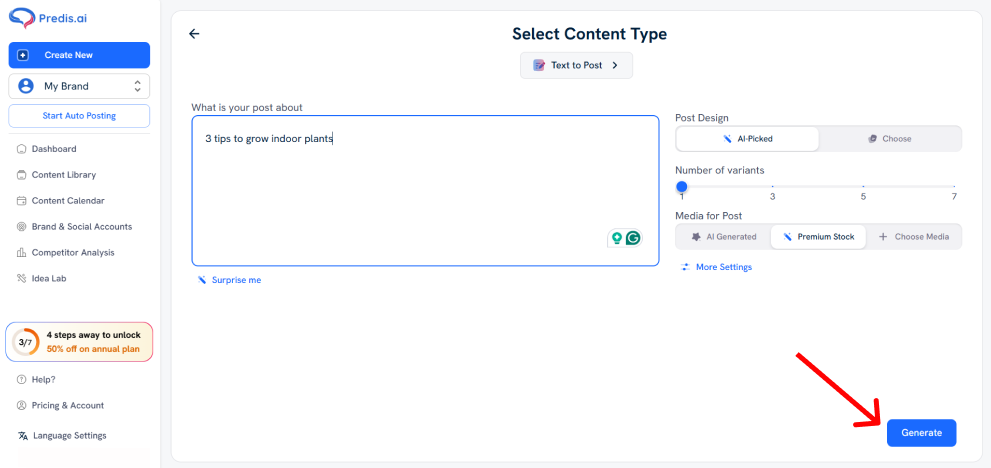Click the back arrow icon
The image size is (991, 468).
click(194, 34)
